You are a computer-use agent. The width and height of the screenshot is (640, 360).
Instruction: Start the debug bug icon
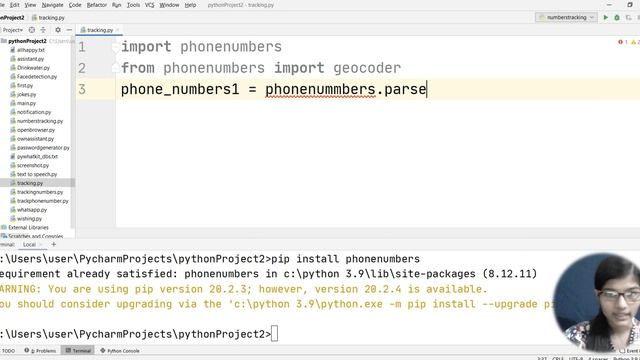point(617,18)
